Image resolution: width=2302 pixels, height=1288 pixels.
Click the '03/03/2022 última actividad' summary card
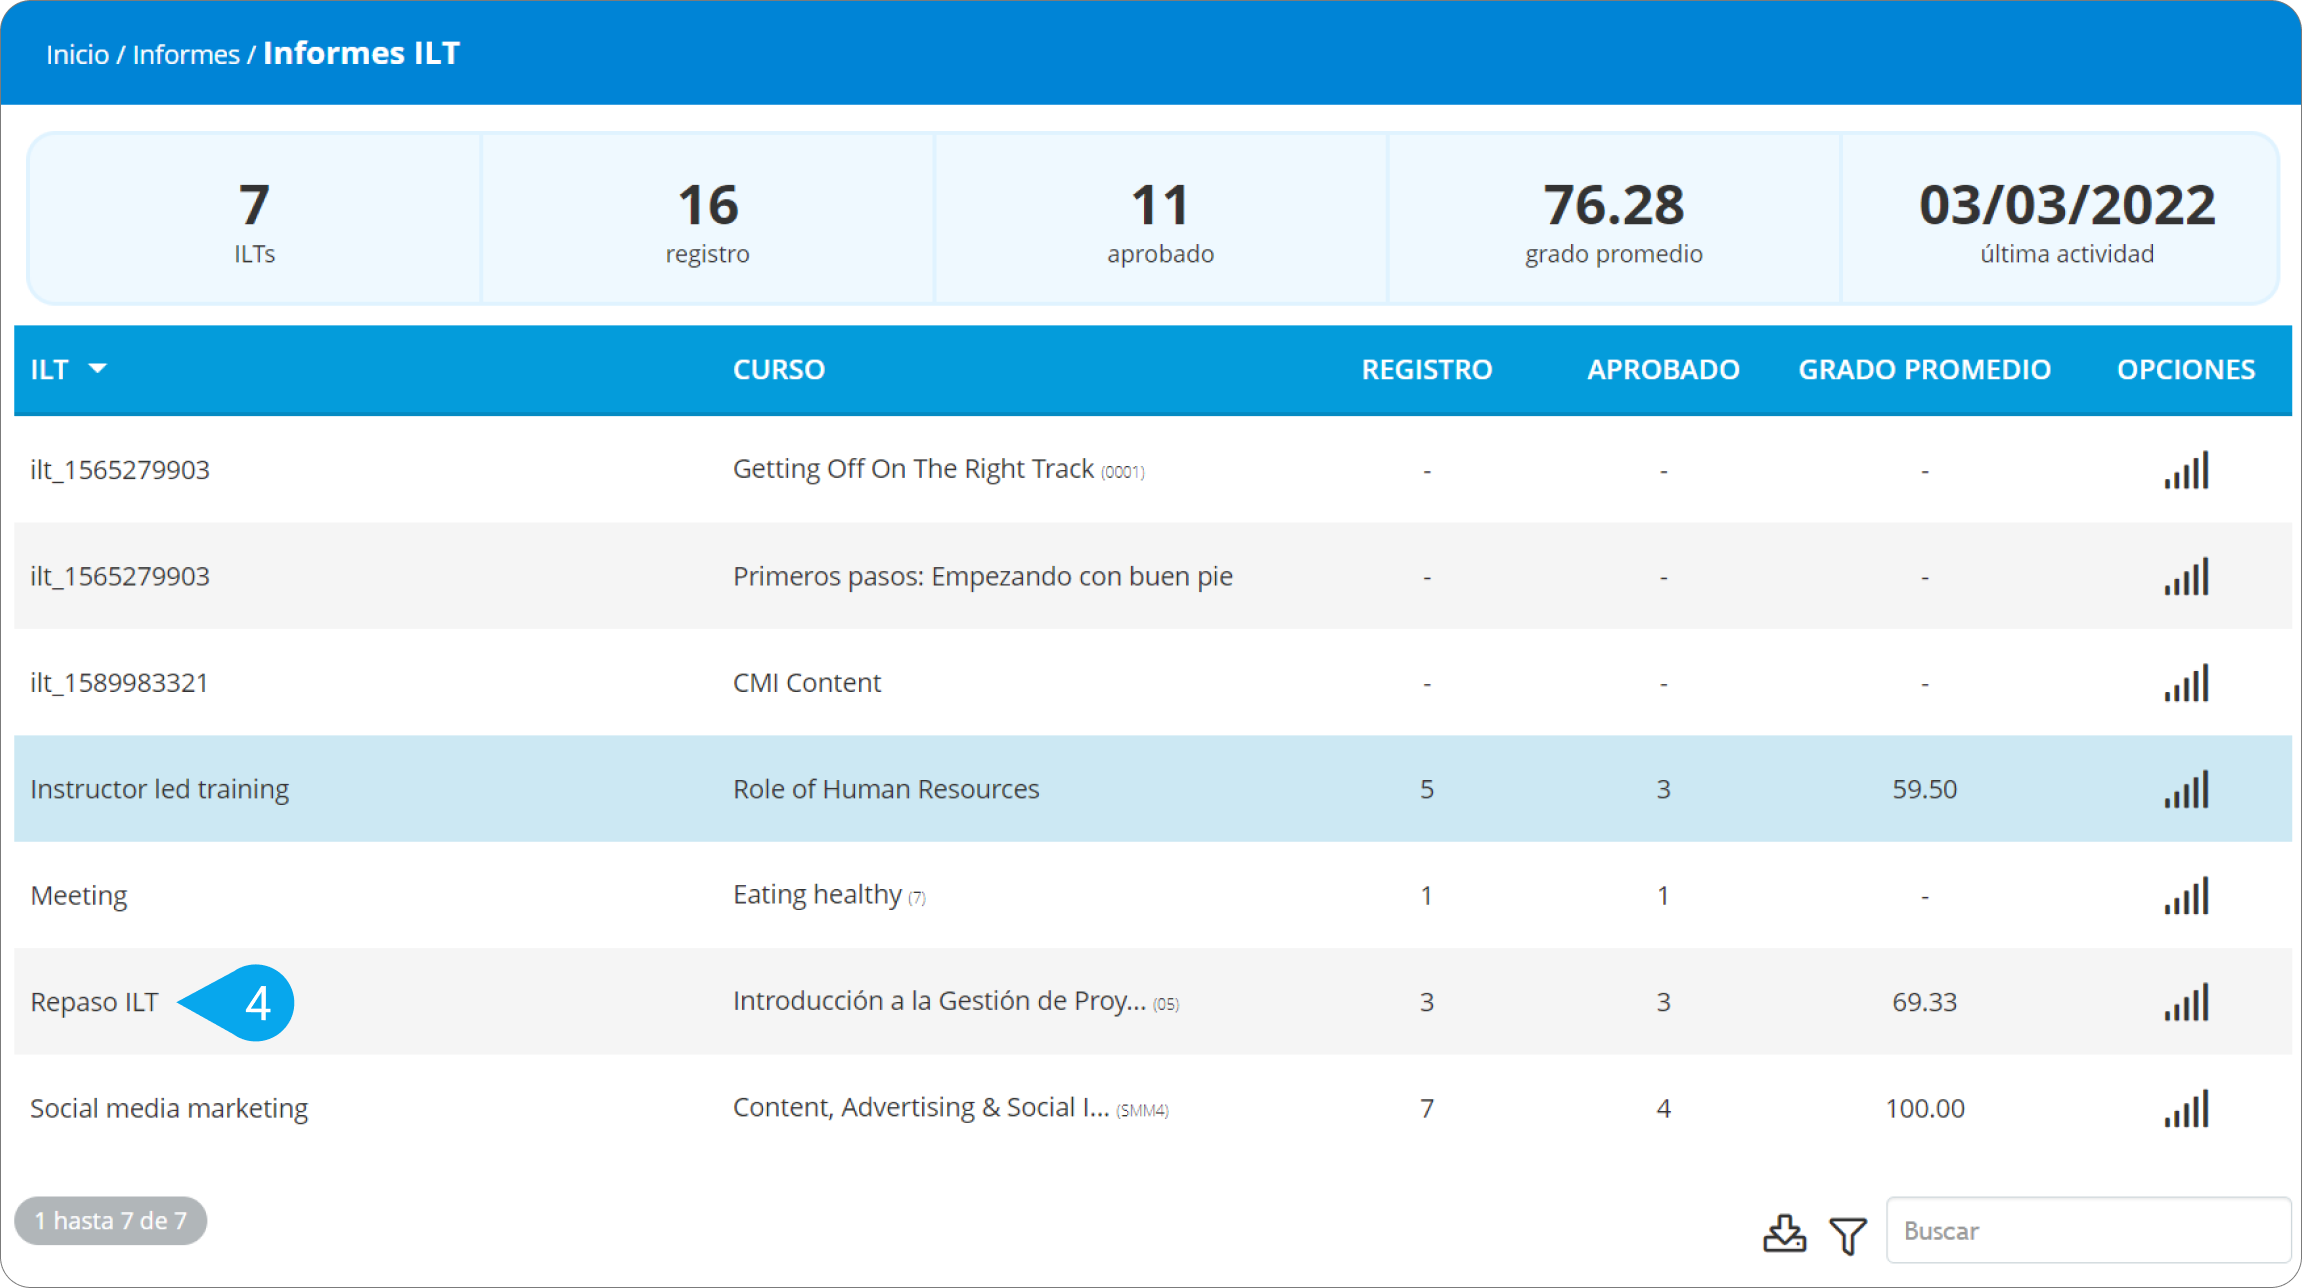[2060, 219]
